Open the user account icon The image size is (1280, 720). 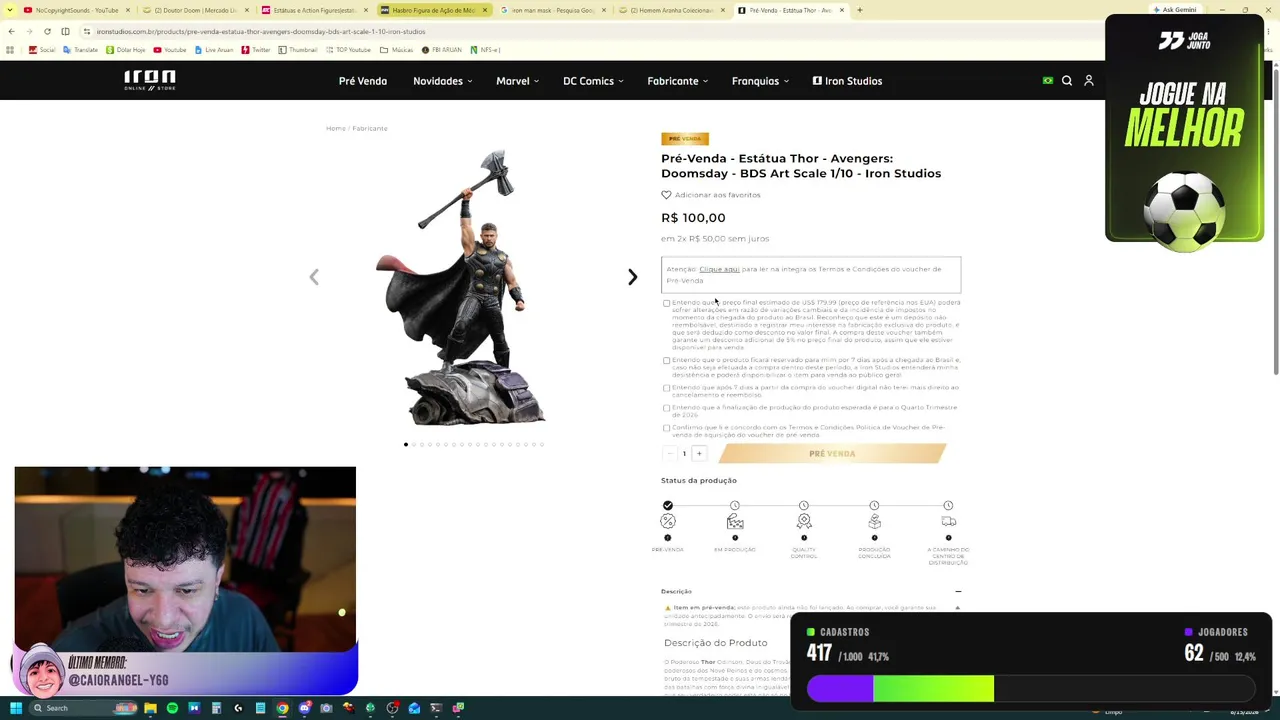click(x=1089, y=81)
